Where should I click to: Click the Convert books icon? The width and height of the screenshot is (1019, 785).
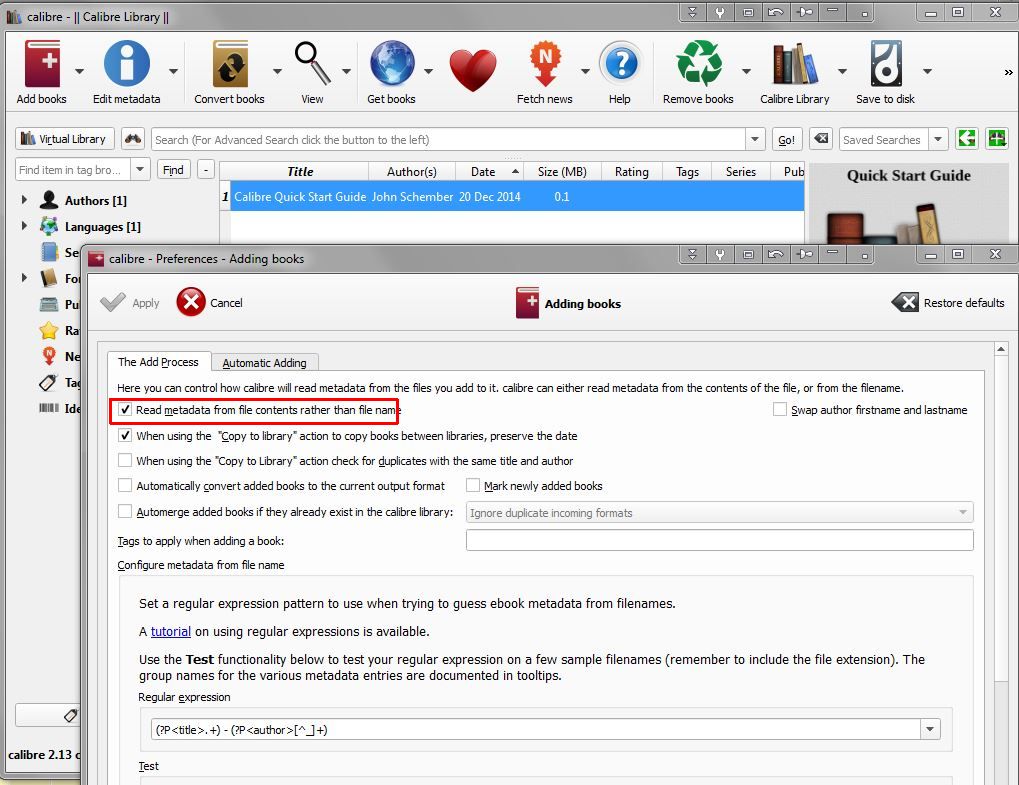click(230, 64)
